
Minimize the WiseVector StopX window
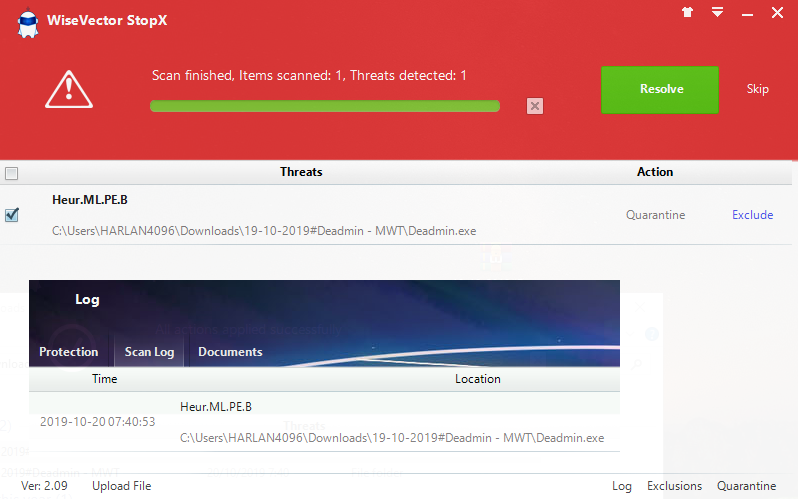pos(747,15)
